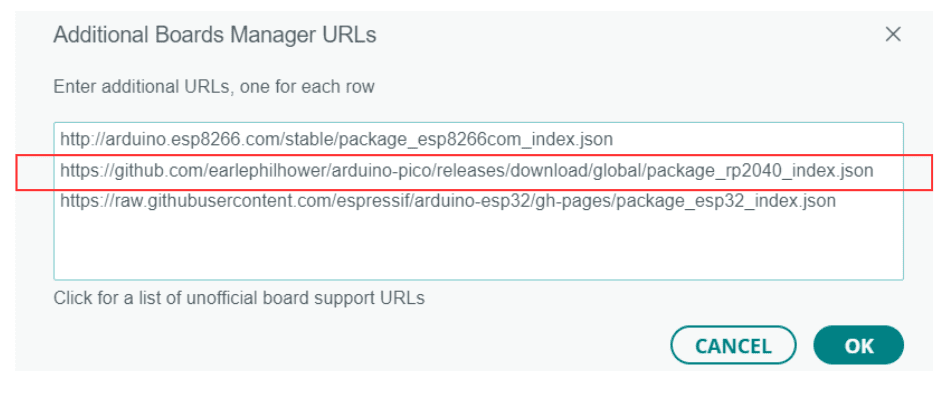
Task: Click the dialog title Additional Boards Manager URLs
Action: pos(215,35)
